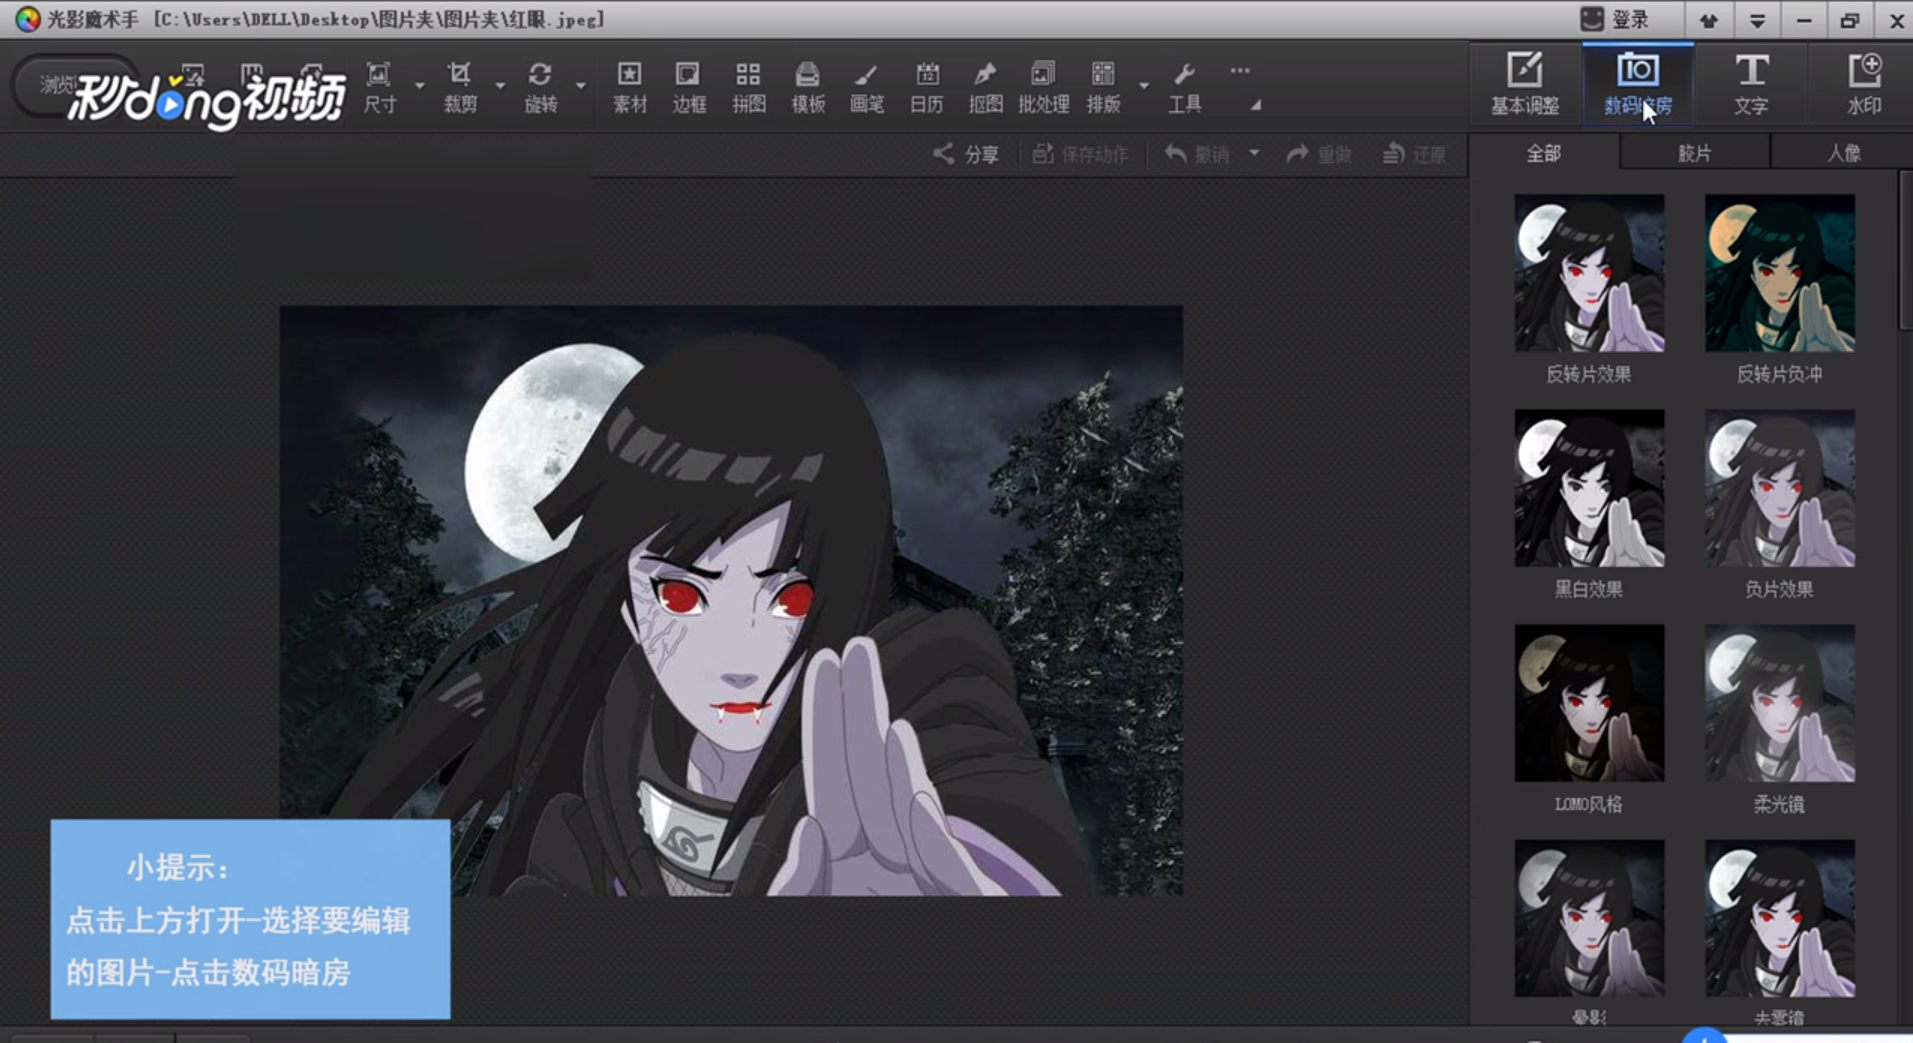Click the 还原 restore button
The height and width of the screenshot is (1043, 1913).
point(1414,154)
